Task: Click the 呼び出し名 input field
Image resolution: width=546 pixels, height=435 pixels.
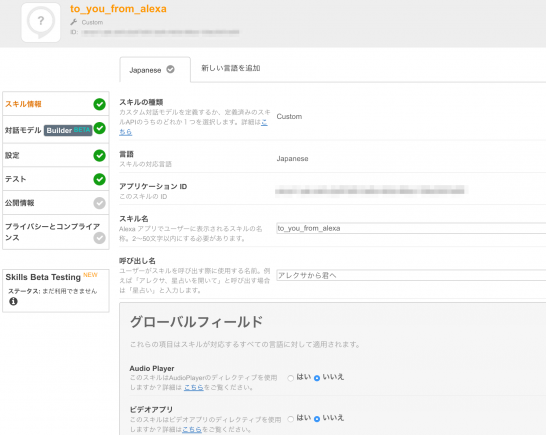Action: 411,275
